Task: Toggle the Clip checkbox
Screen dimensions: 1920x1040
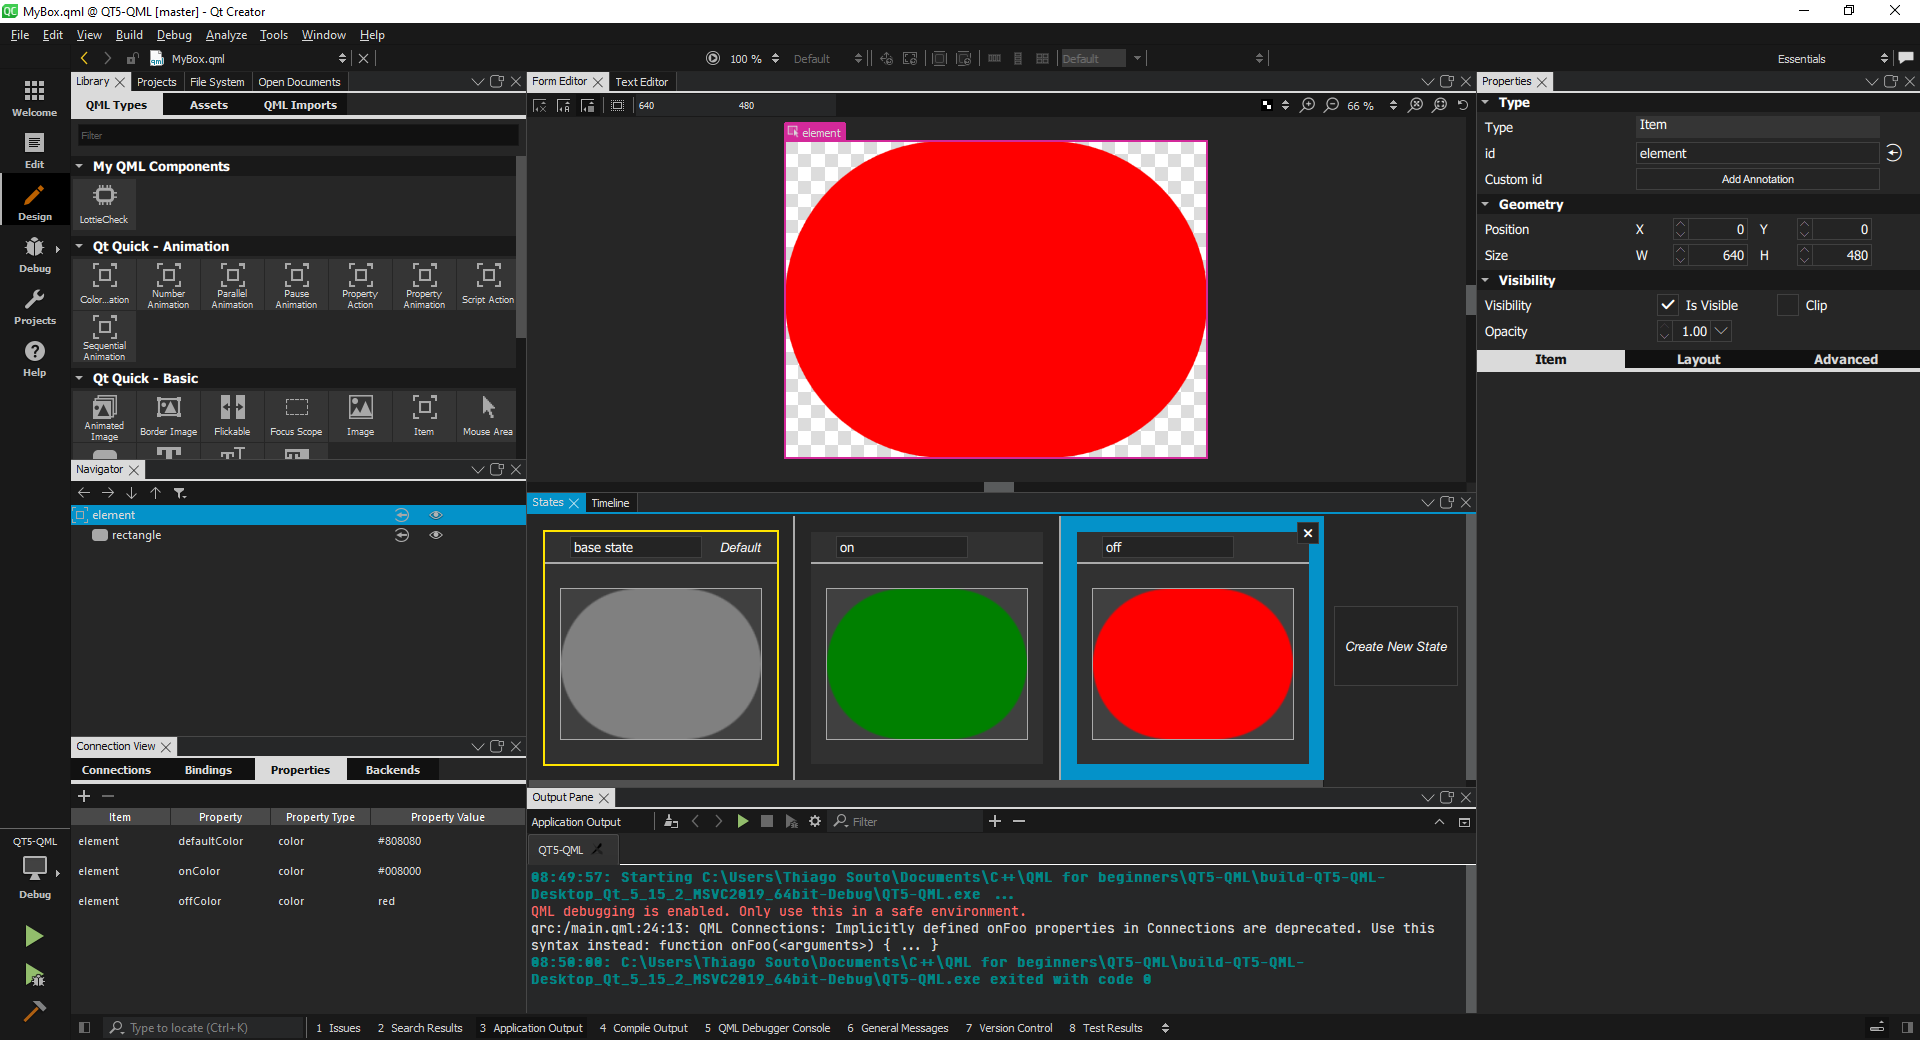Action: [1787, 305]
